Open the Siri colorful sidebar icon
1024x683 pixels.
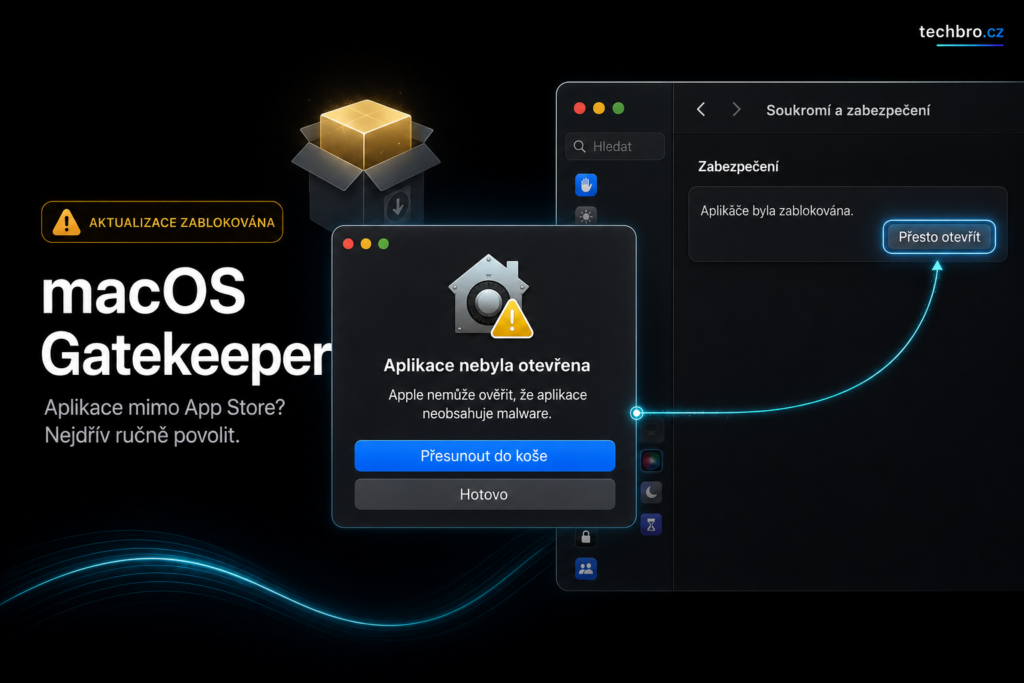651,461
